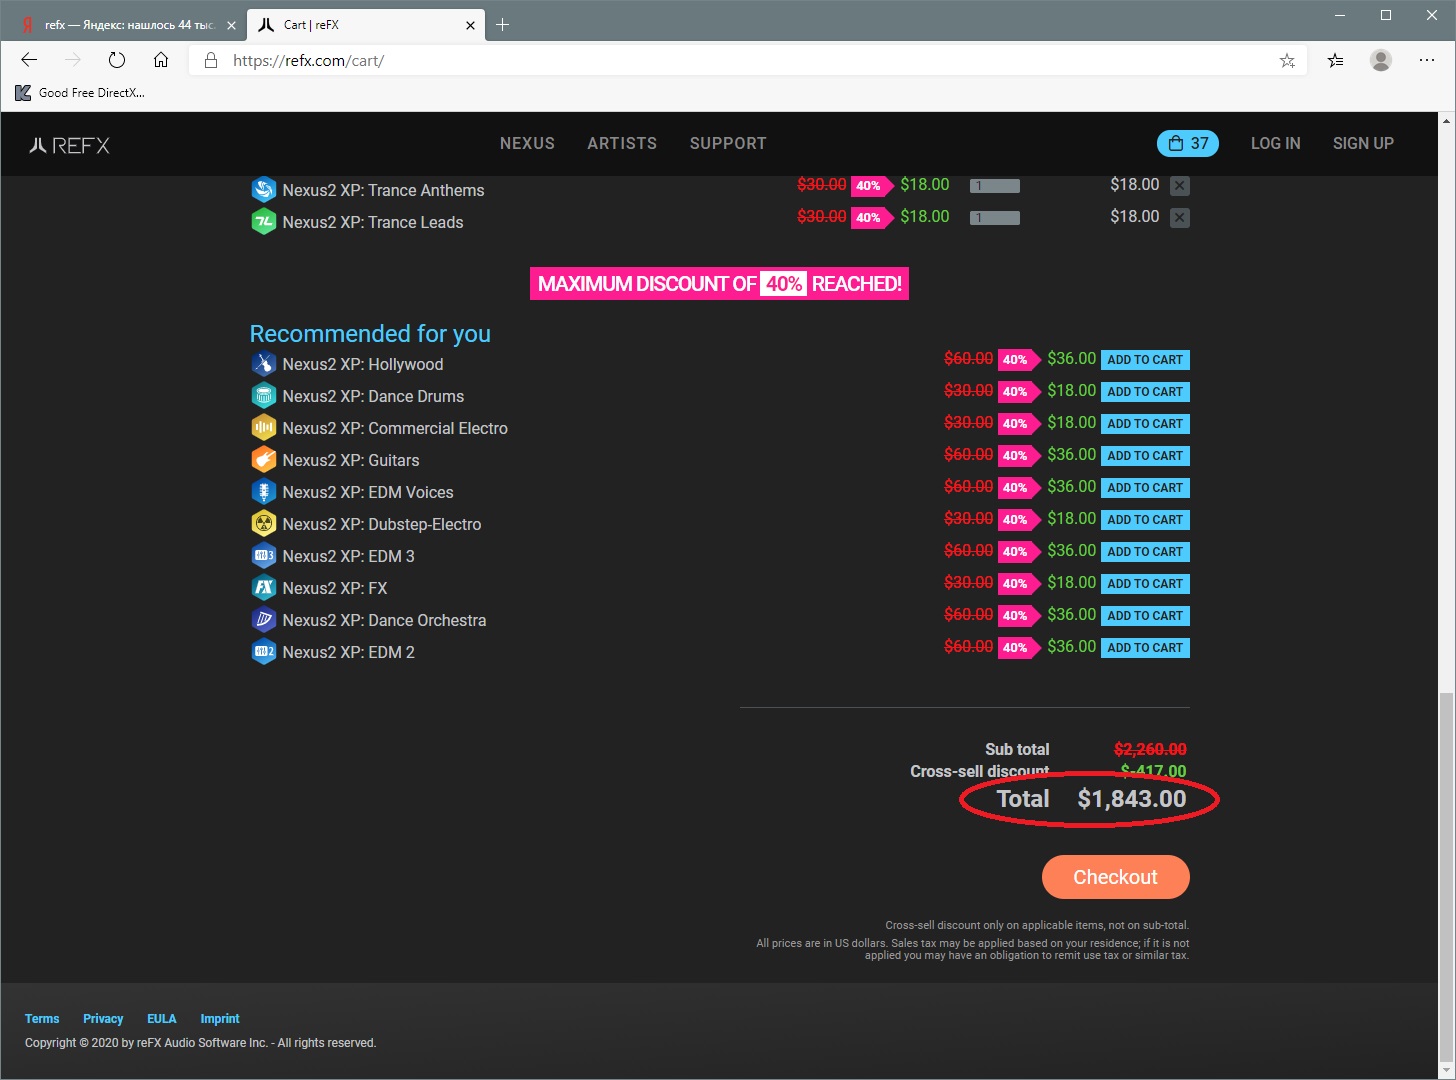Open the cart icon showing 37
Viewport: 1456px width, 1080px height.
pos(1188,143)
